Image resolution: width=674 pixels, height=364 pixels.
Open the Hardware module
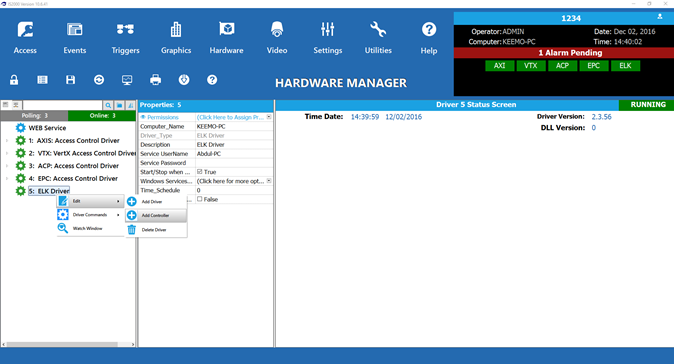(x=227, y=38)
